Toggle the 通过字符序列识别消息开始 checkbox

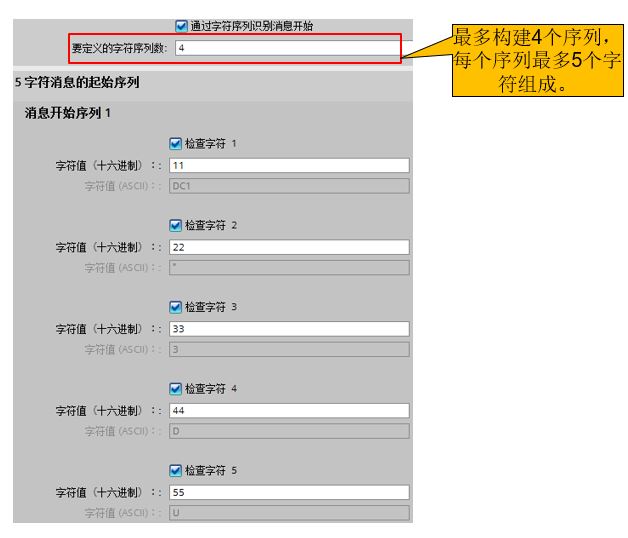181,26
